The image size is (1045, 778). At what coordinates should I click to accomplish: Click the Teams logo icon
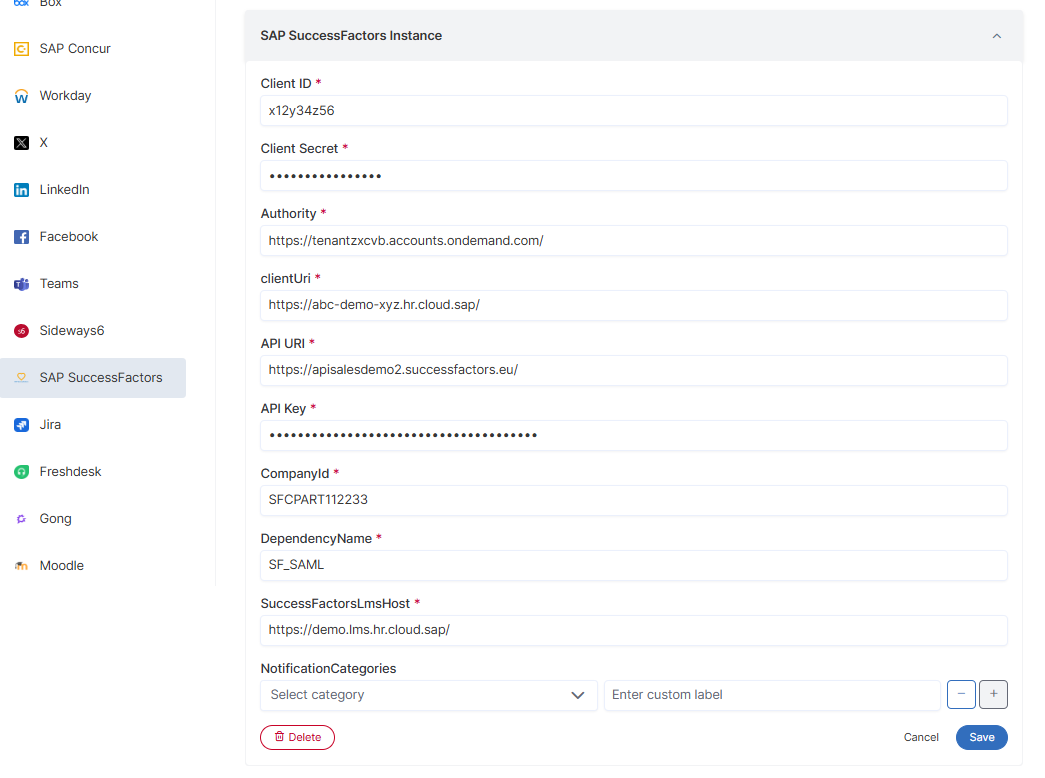(21, 284)
